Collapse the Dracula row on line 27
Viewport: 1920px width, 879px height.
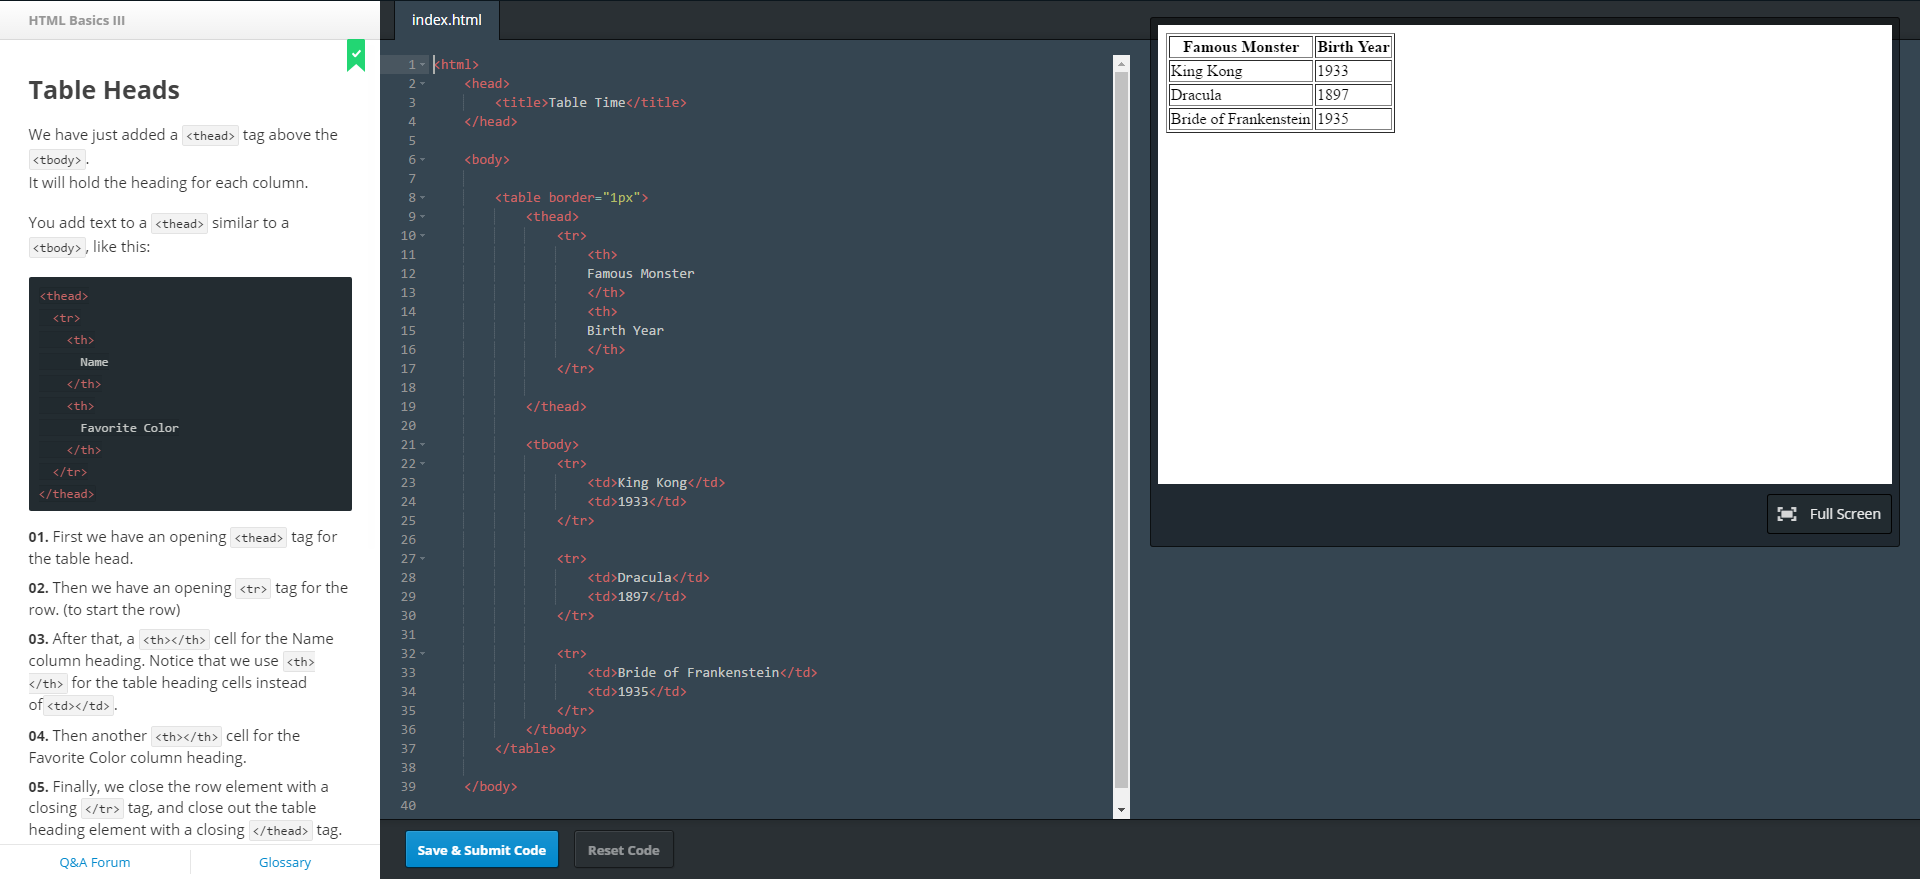point(423,559)
